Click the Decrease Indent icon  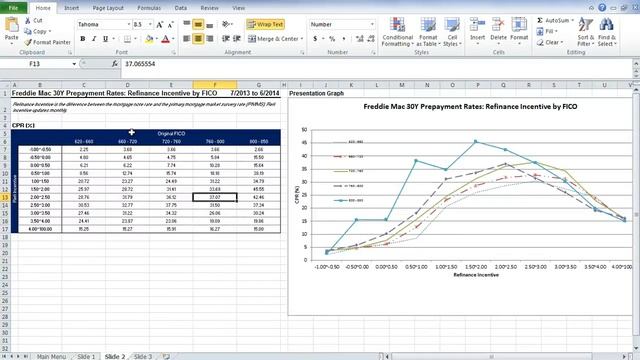point(226,39)
